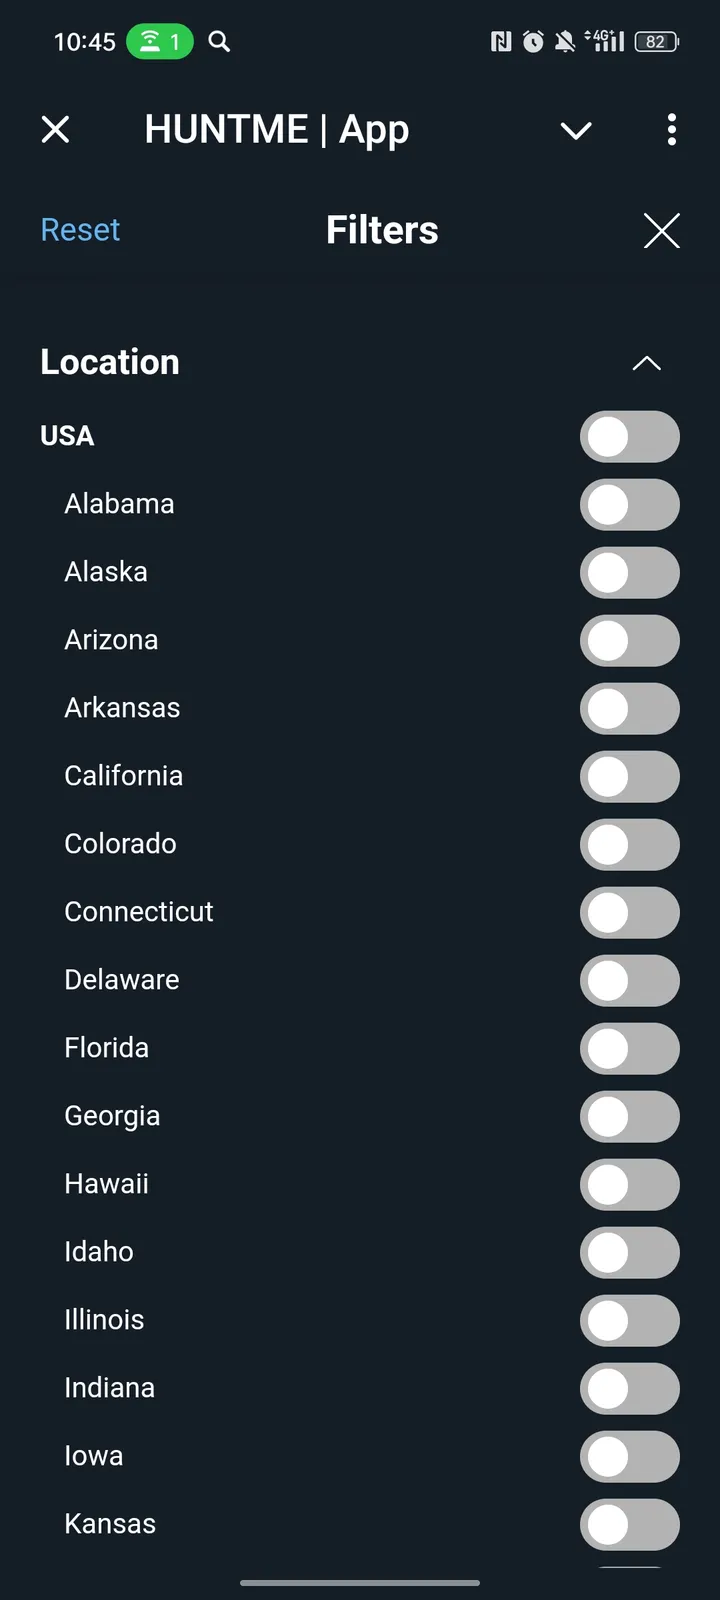Enable the Hawaii location switch
This screenshot has width=720, height=1600.
(x=629, y=1185)
